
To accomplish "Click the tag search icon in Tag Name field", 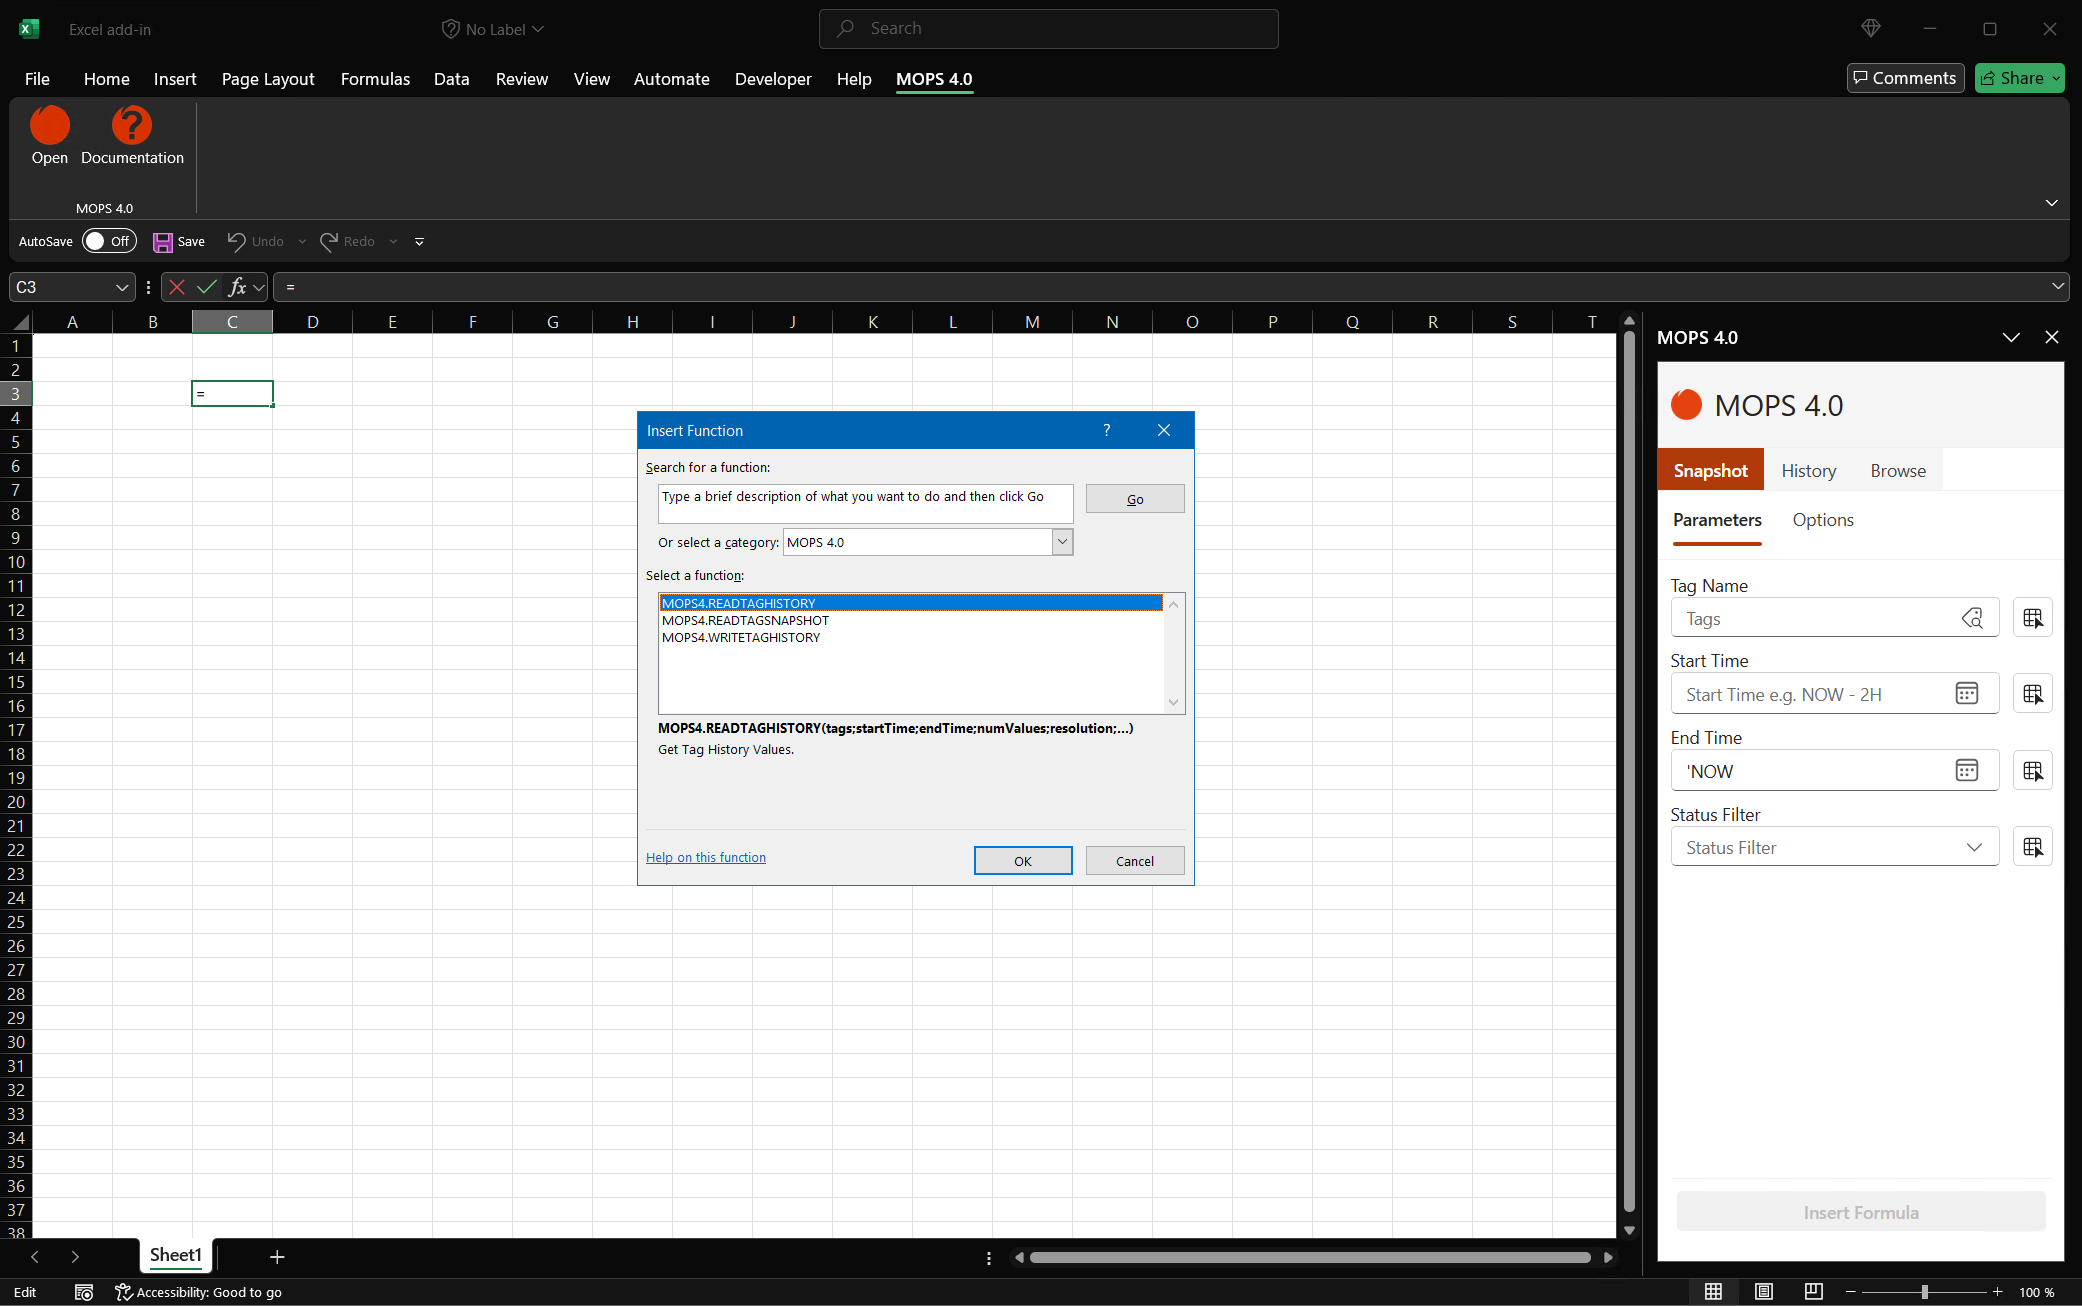I will (1974, 618).
